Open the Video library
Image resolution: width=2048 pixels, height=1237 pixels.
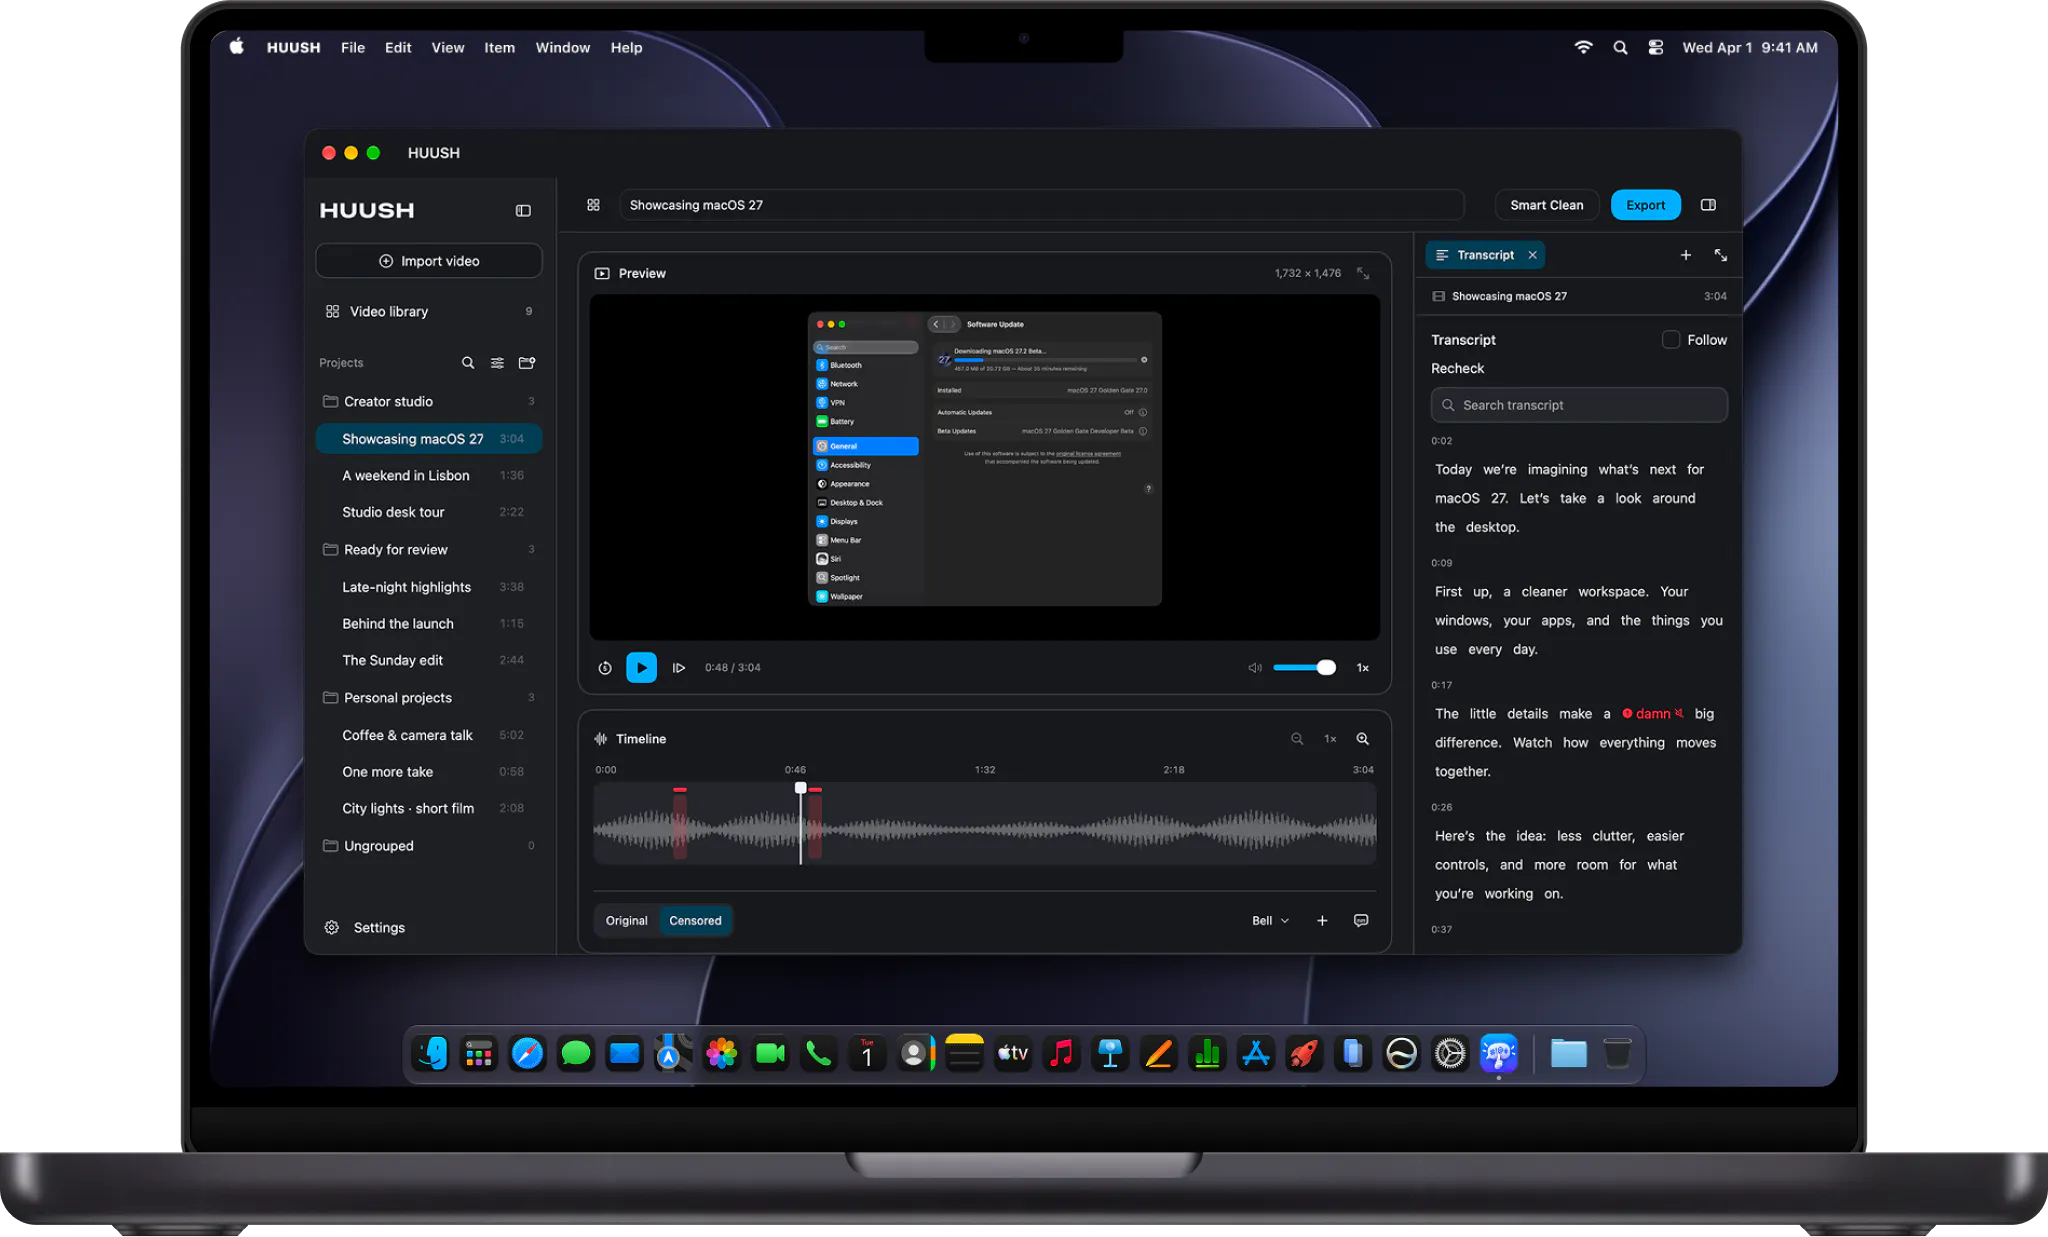pos(429,312)
